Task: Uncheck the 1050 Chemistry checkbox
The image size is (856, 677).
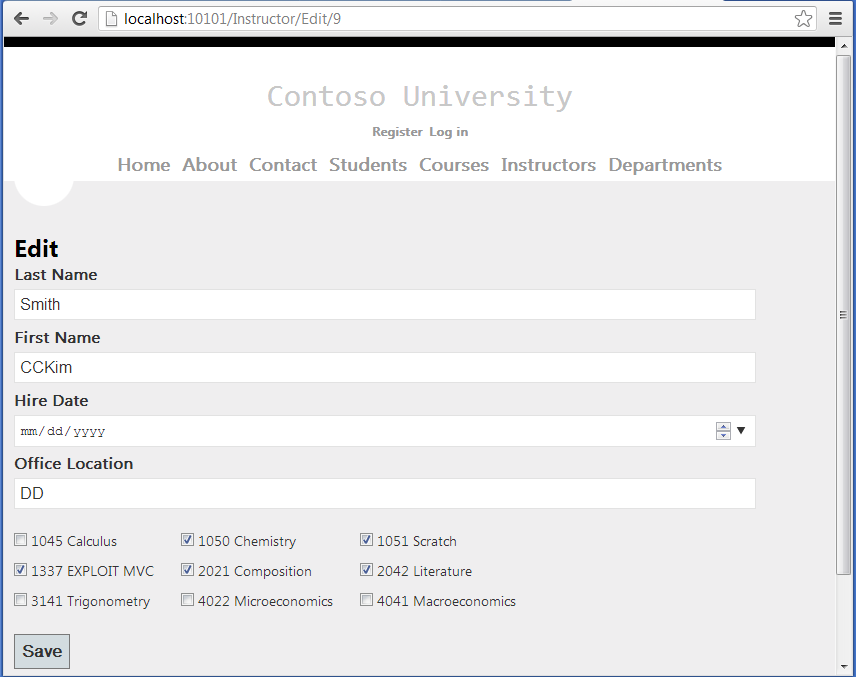Action: click(x=187, y=540)
